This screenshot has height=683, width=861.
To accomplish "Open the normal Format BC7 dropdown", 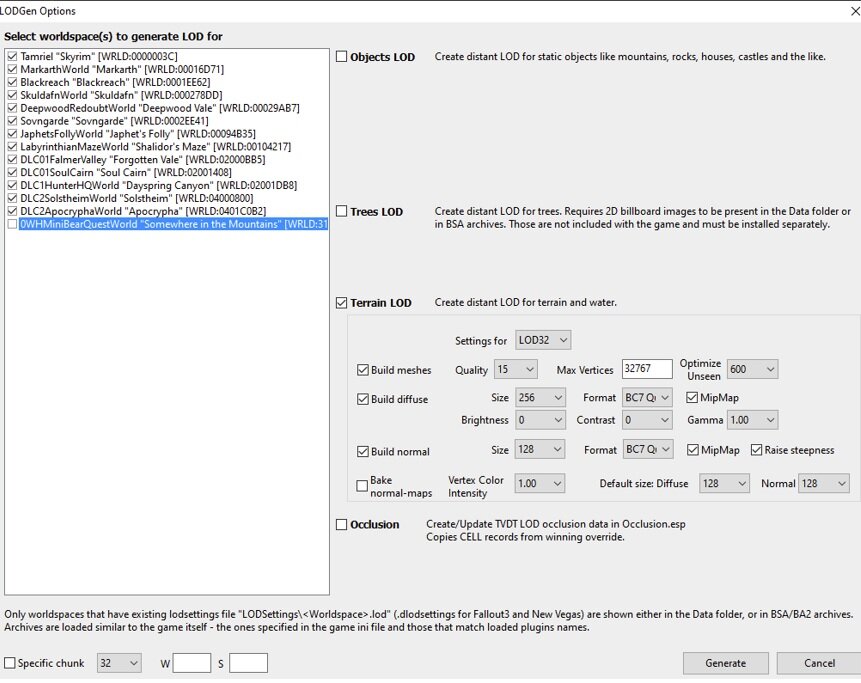I will tap(648, 450).
